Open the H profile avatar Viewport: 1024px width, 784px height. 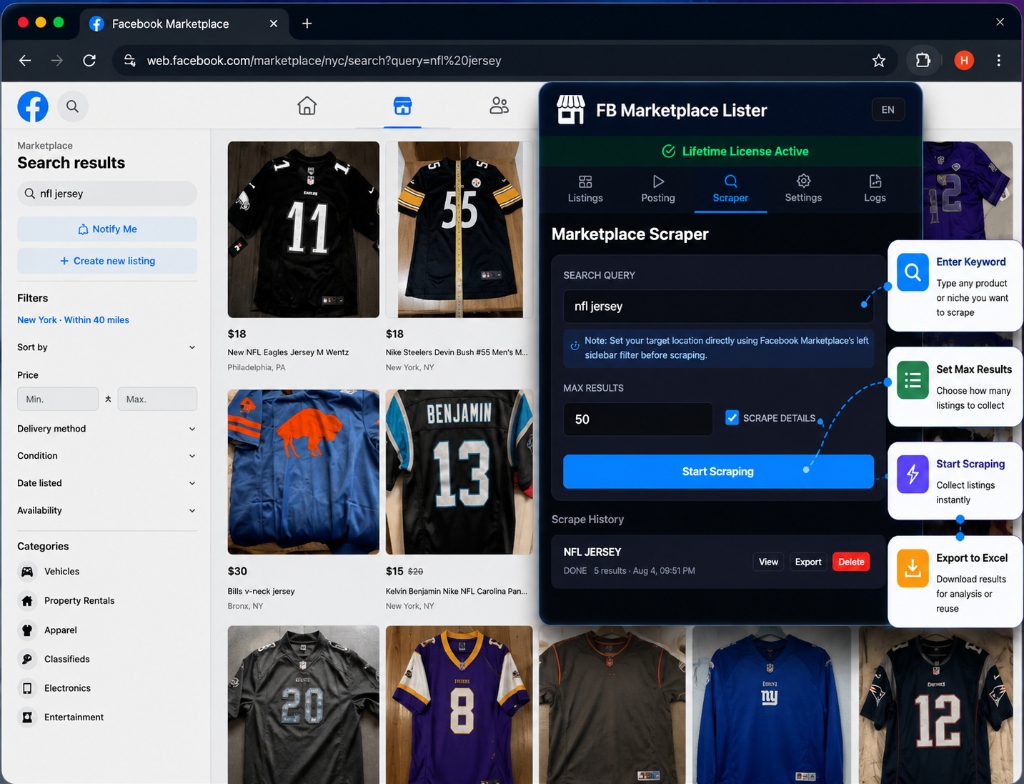coord(964,61)
